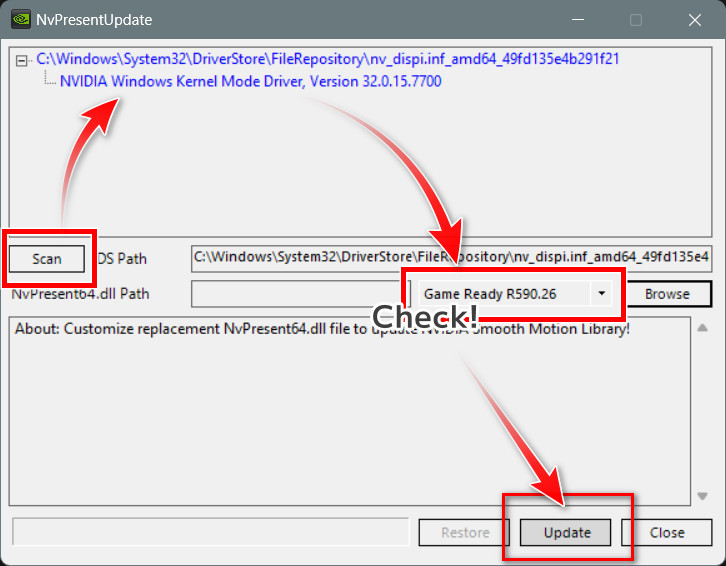The width and height of the screenshot is (726, 566).
Task: Click the NvPresent64.dll Path input field
Action: (x=300, y=294)
